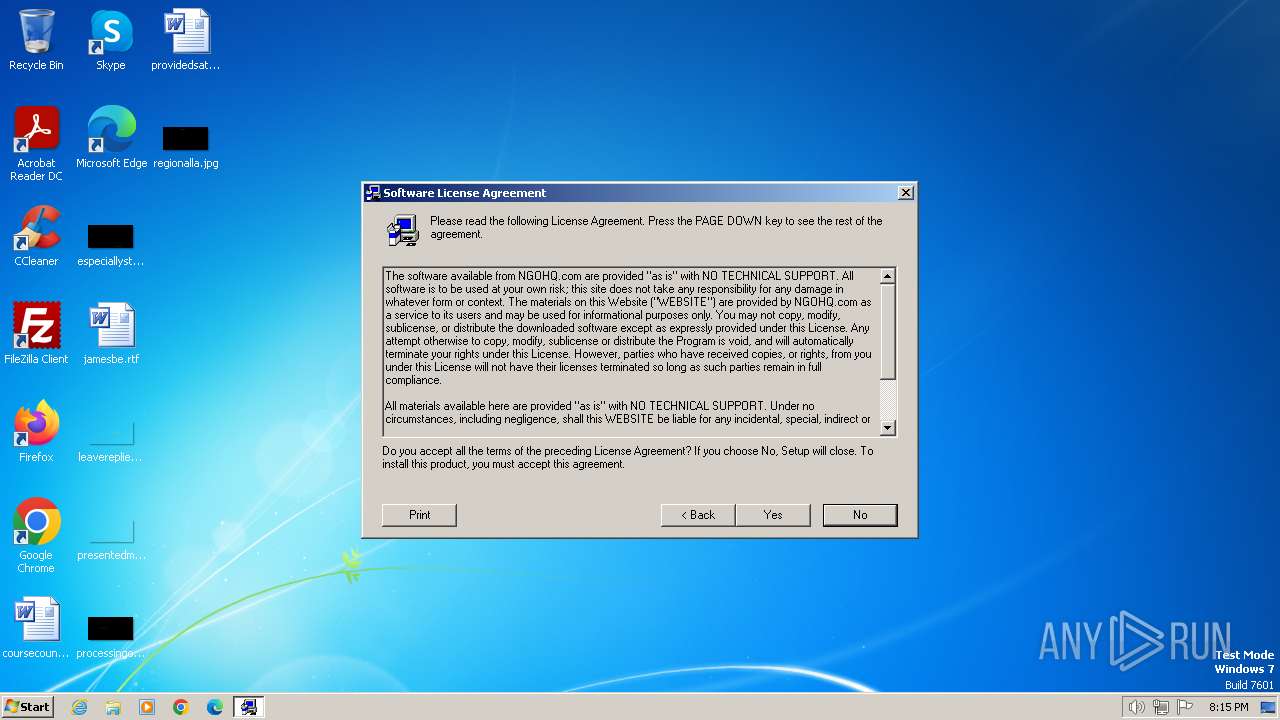This screenshot has height=720, width=1280.
Task: Launch Firefox from the desktop
Action: (36, 432)
